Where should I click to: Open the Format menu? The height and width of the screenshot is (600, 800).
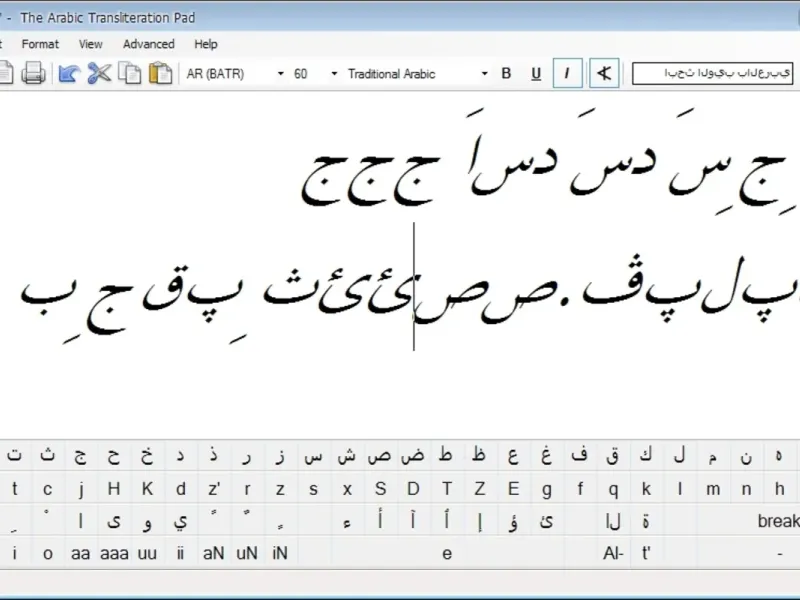pos(40,44)
